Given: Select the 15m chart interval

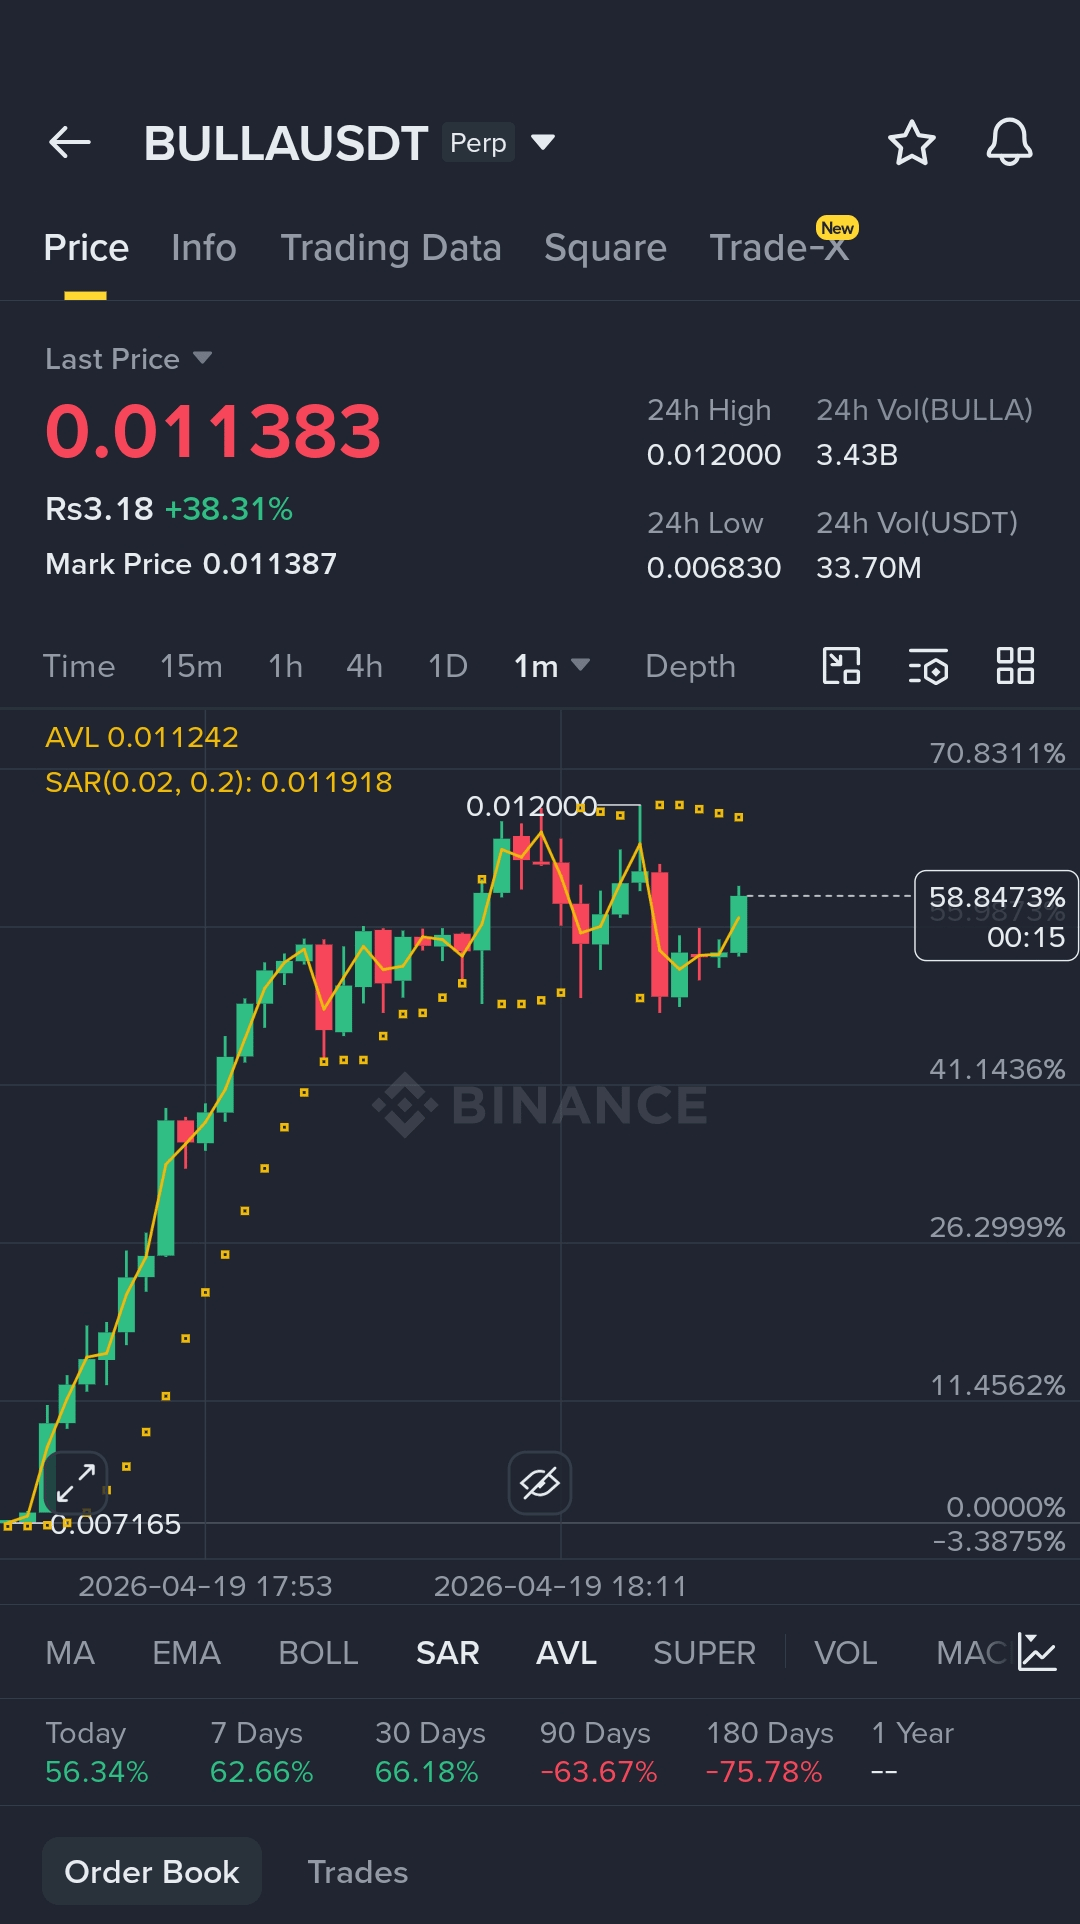Looking at the screenshot, I should pyautogui.click(x=191, y=666).
